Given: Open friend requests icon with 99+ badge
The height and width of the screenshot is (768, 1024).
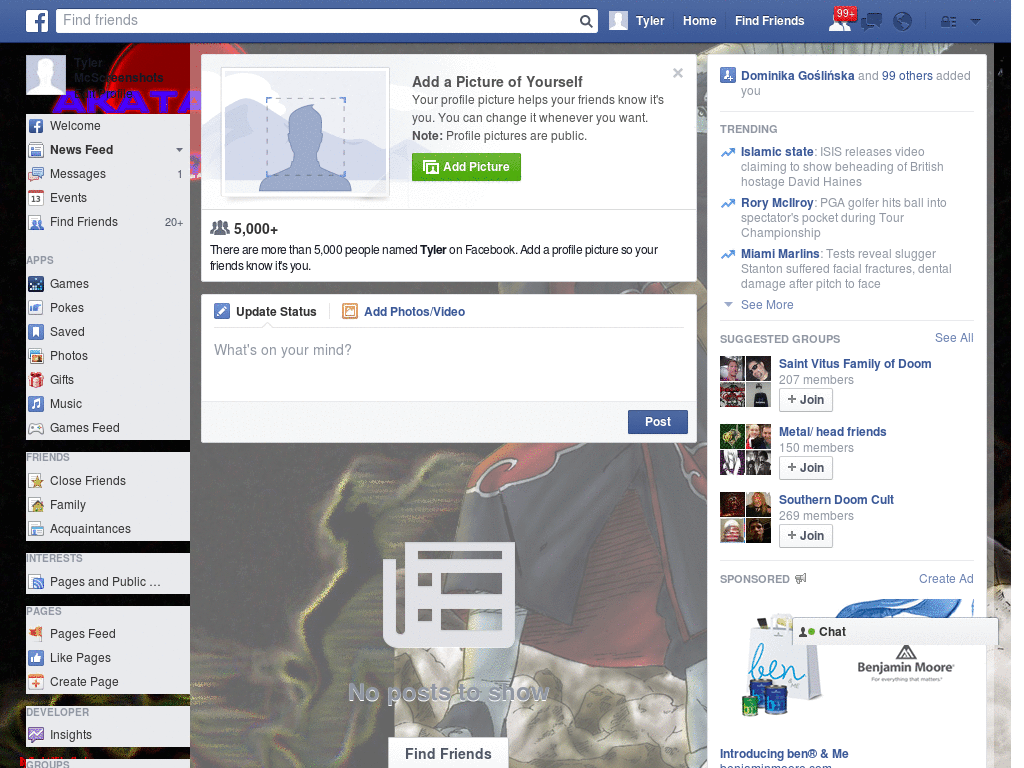Looking at the screenshot, I should (842, 21).
